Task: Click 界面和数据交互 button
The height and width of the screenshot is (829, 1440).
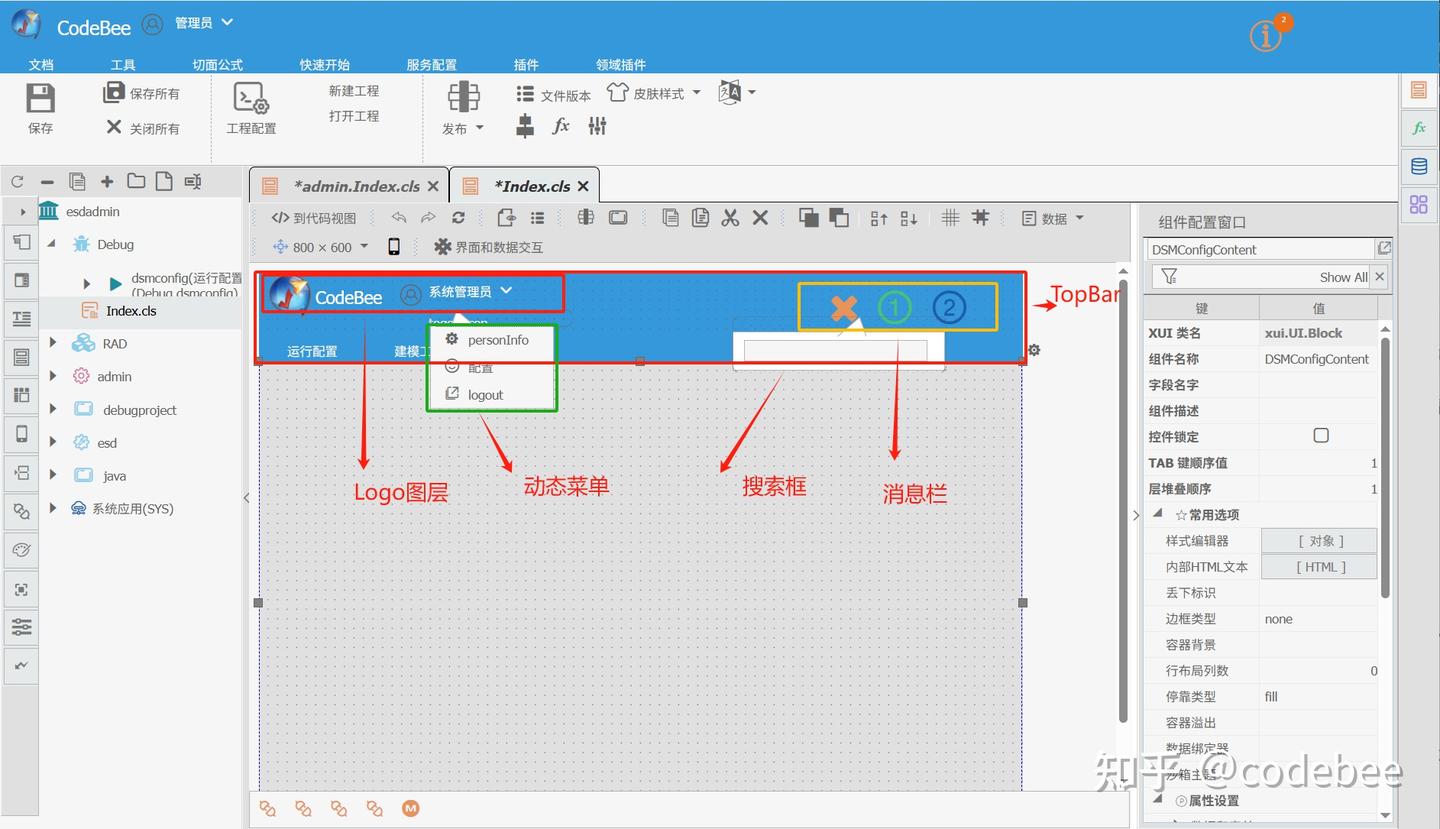Action: 488,247
